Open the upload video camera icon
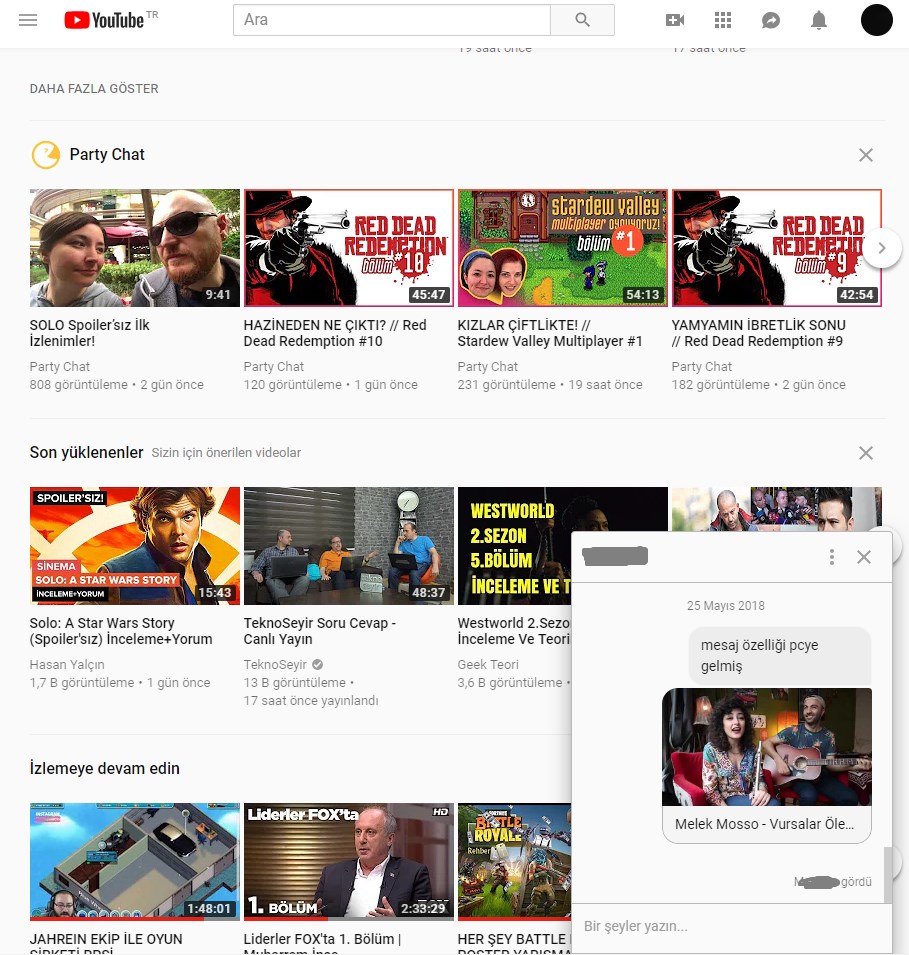The height and width of the screenshot is (955, 909). tap(674, 20)
